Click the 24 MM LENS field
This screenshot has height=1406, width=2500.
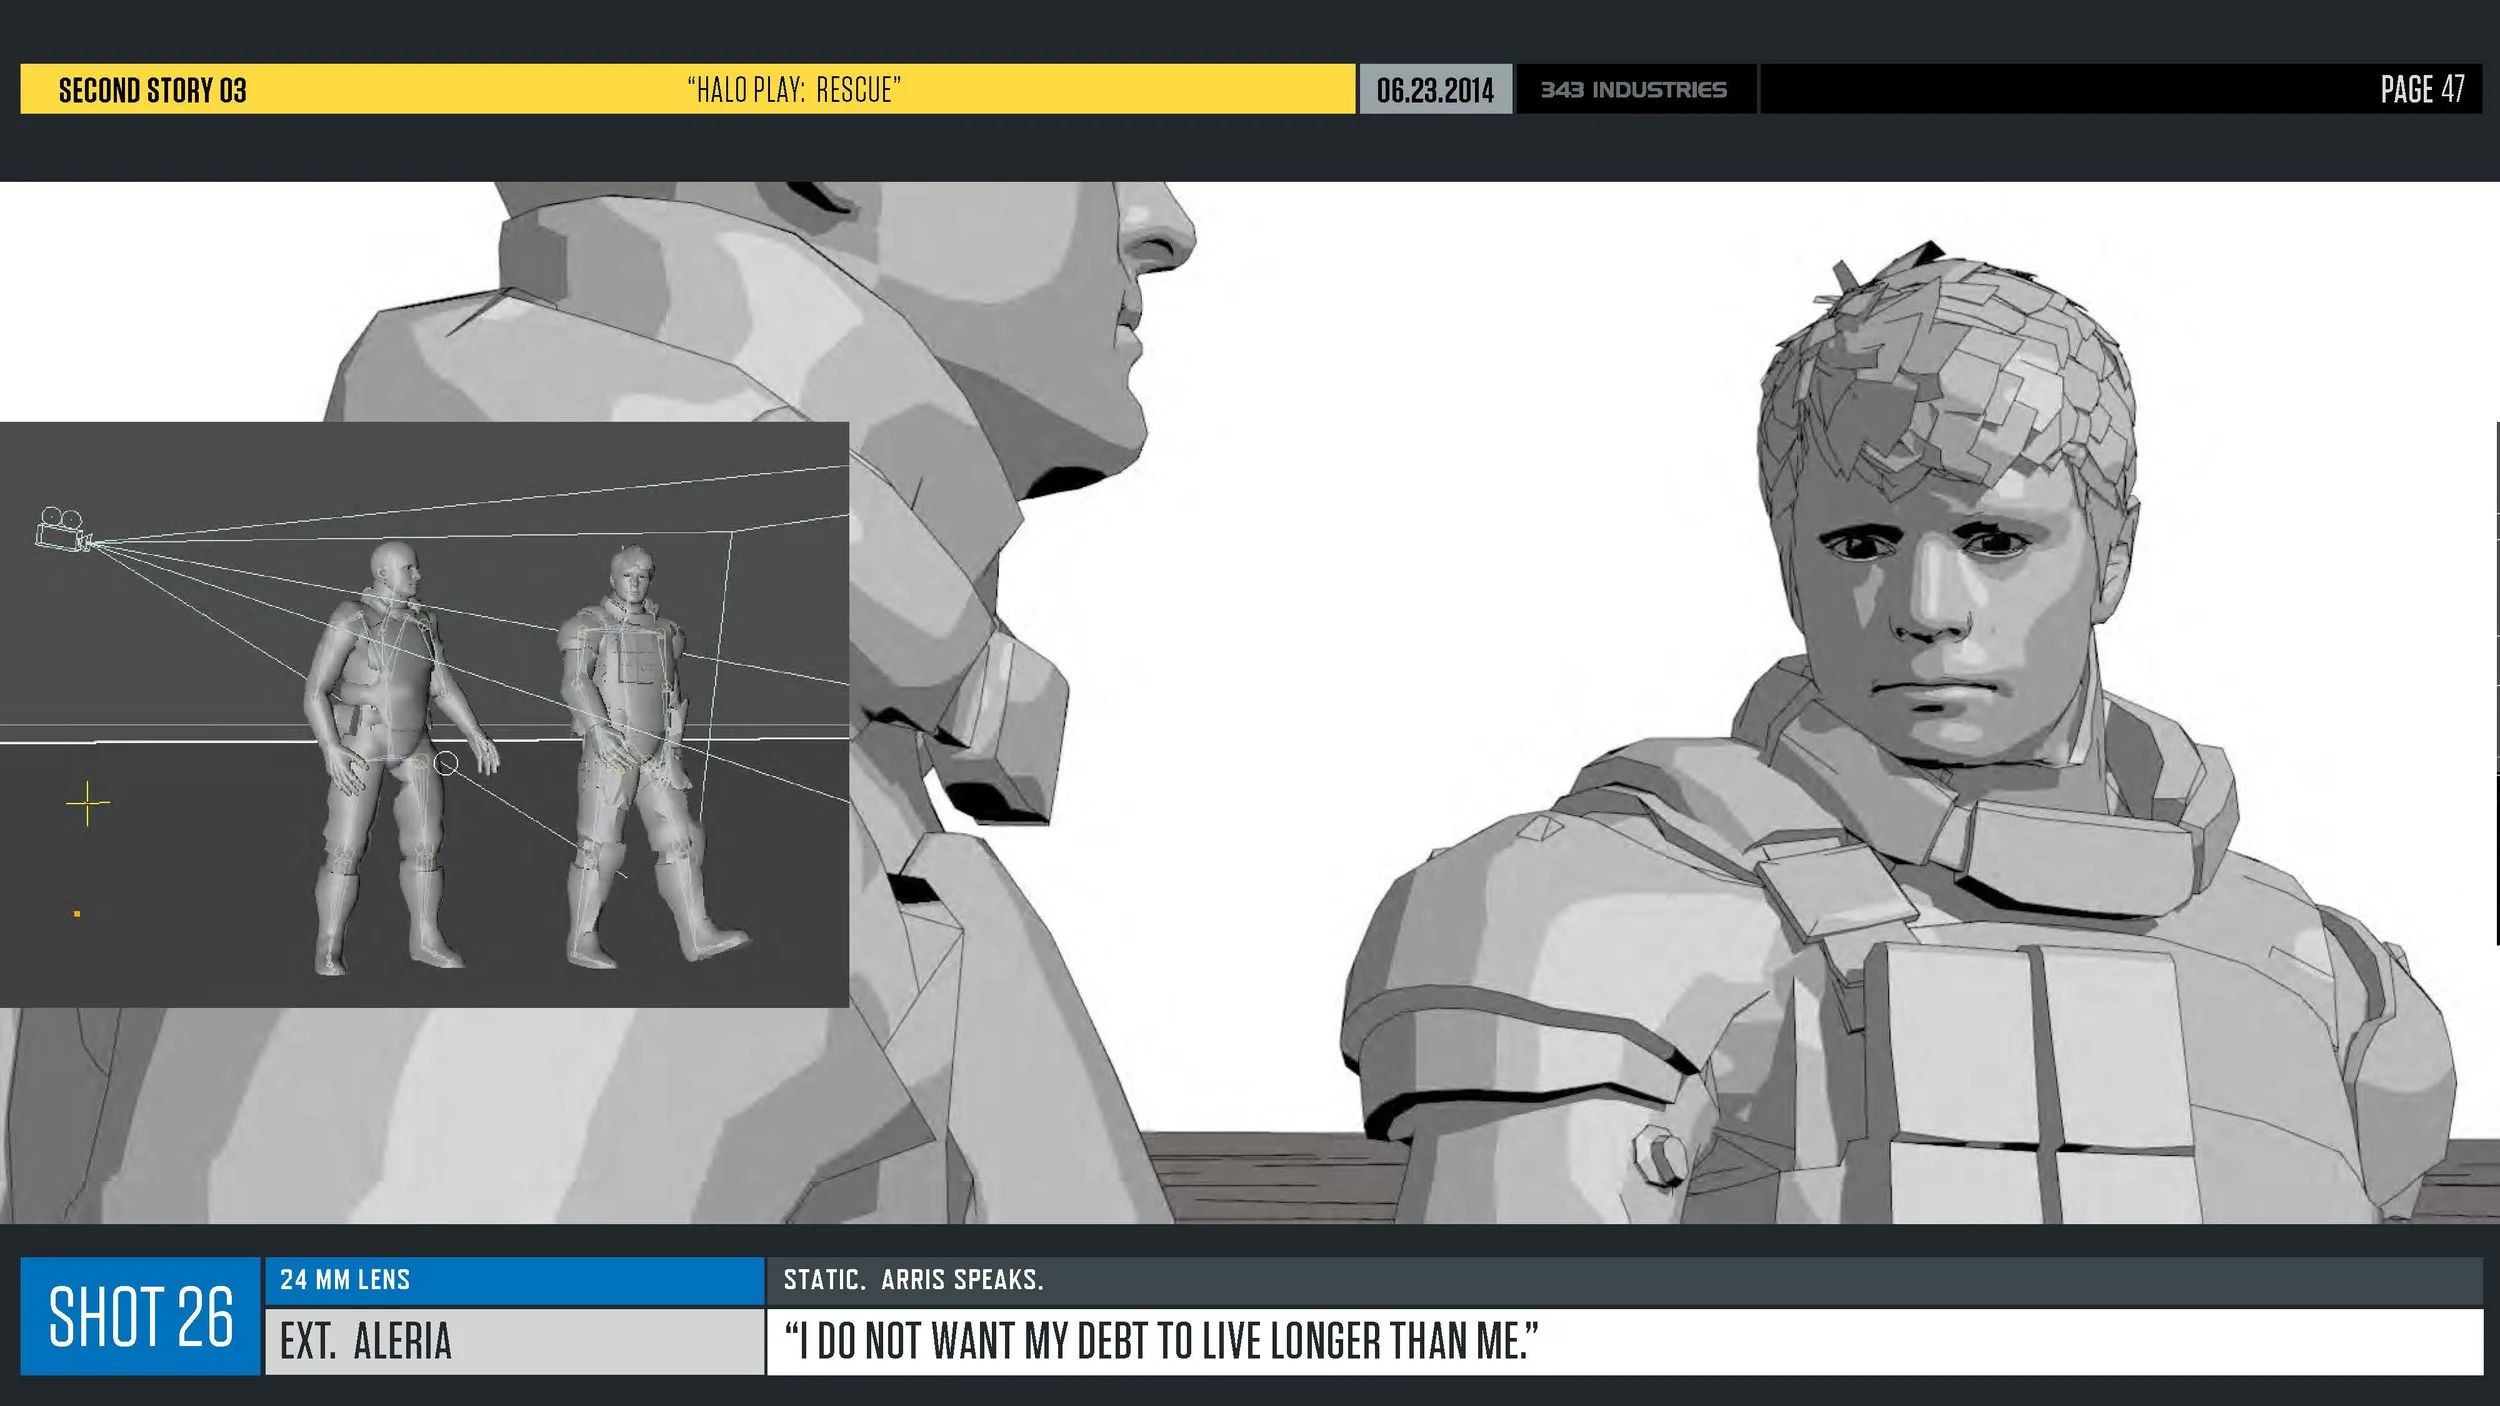[514, 1280]
